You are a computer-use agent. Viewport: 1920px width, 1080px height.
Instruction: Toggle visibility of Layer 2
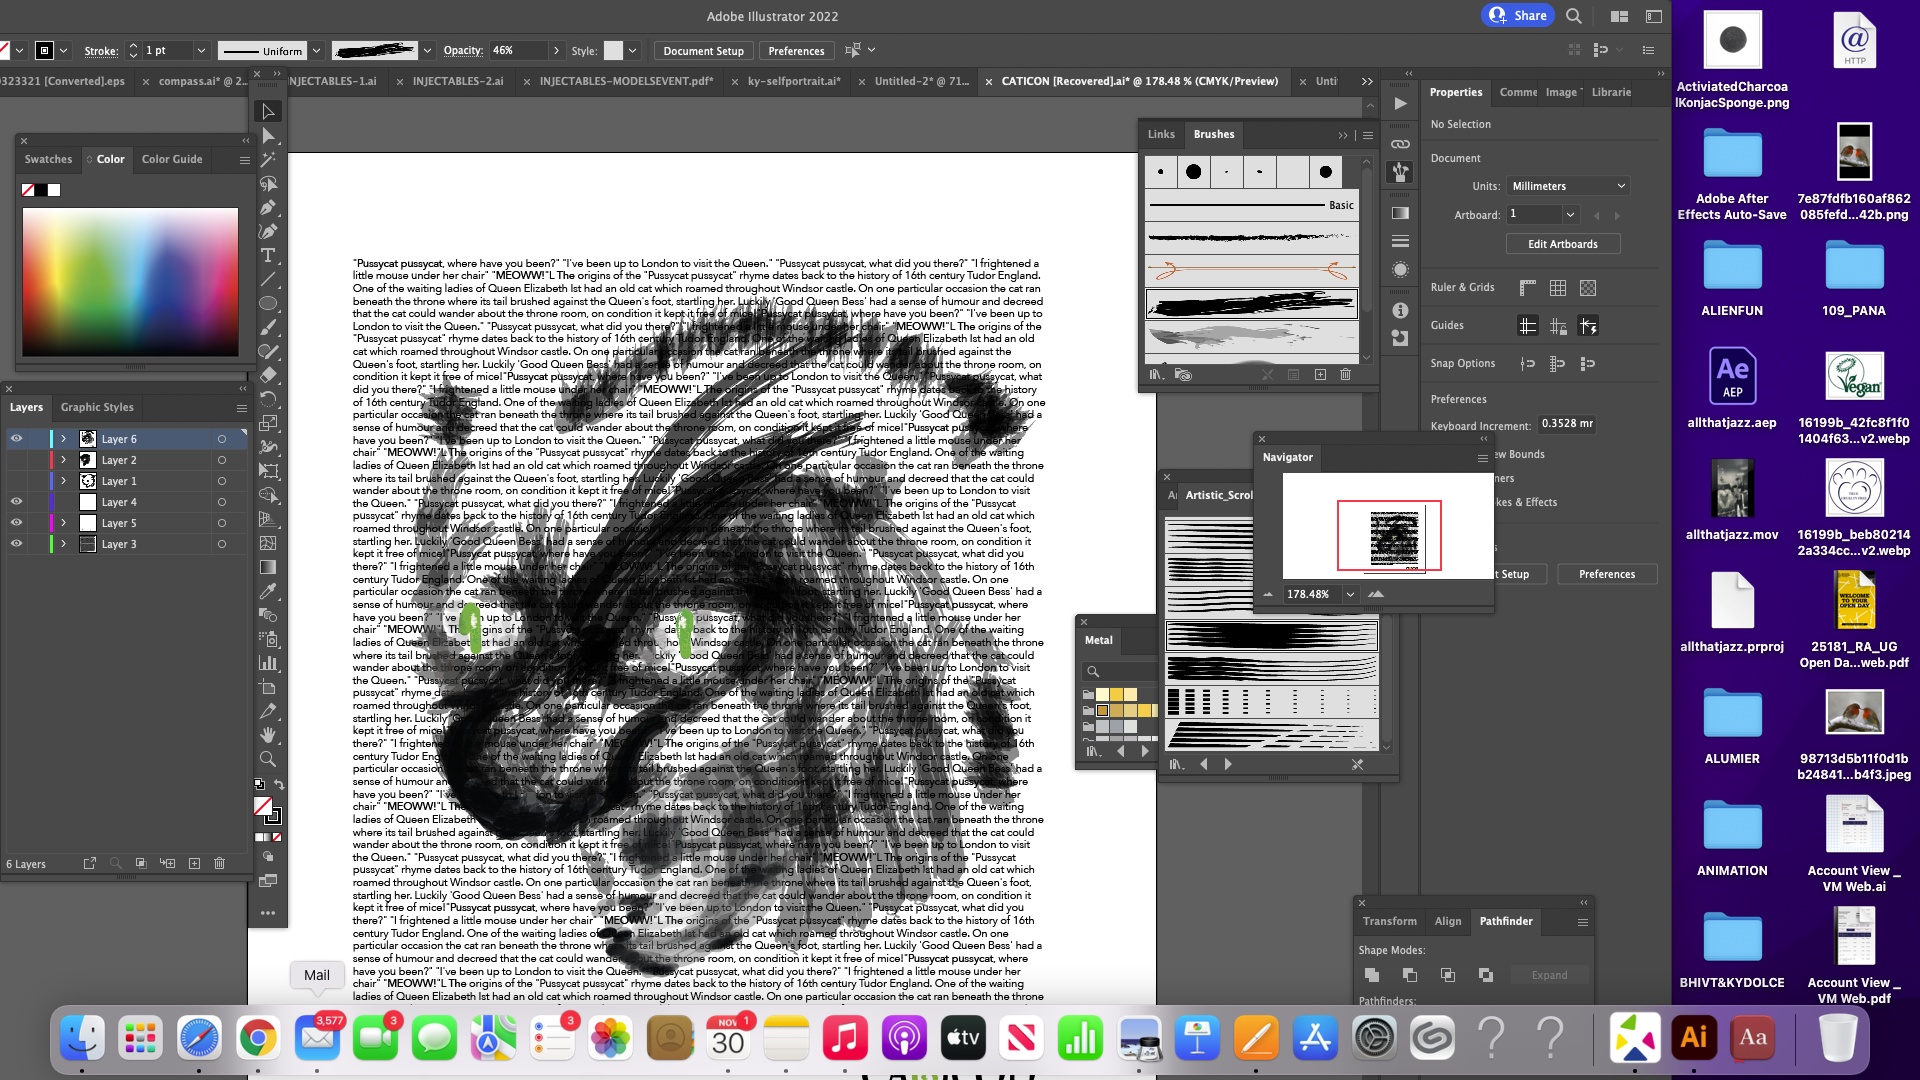click(16, 460)
